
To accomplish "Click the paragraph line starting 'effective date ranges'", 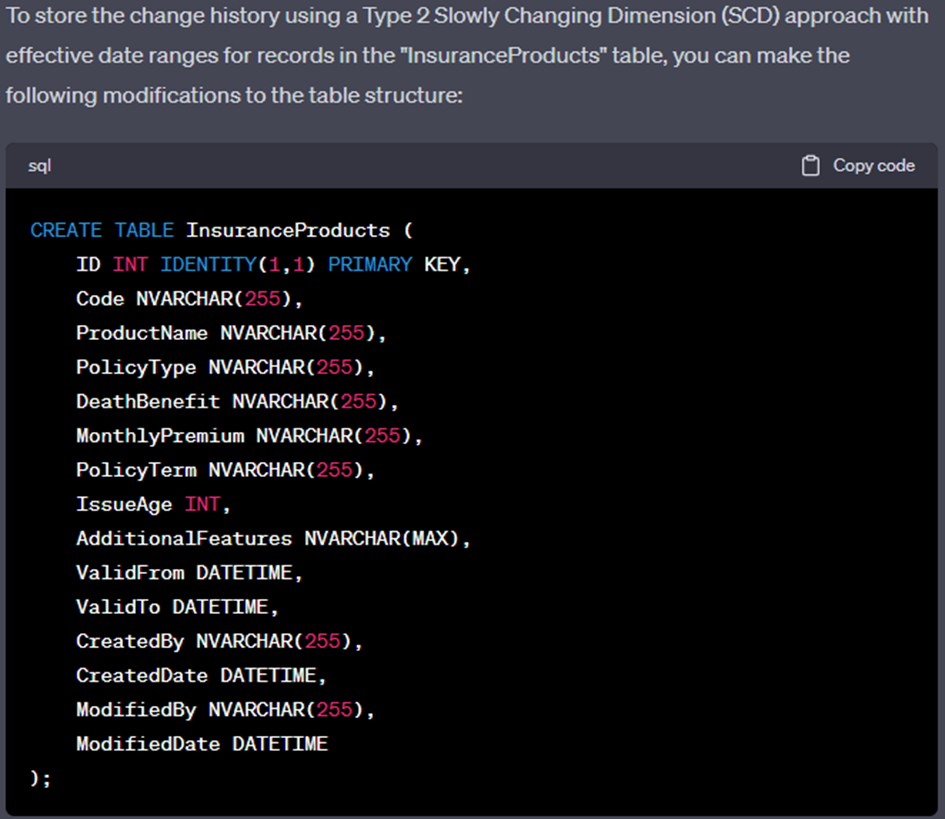I will (428, 56).
